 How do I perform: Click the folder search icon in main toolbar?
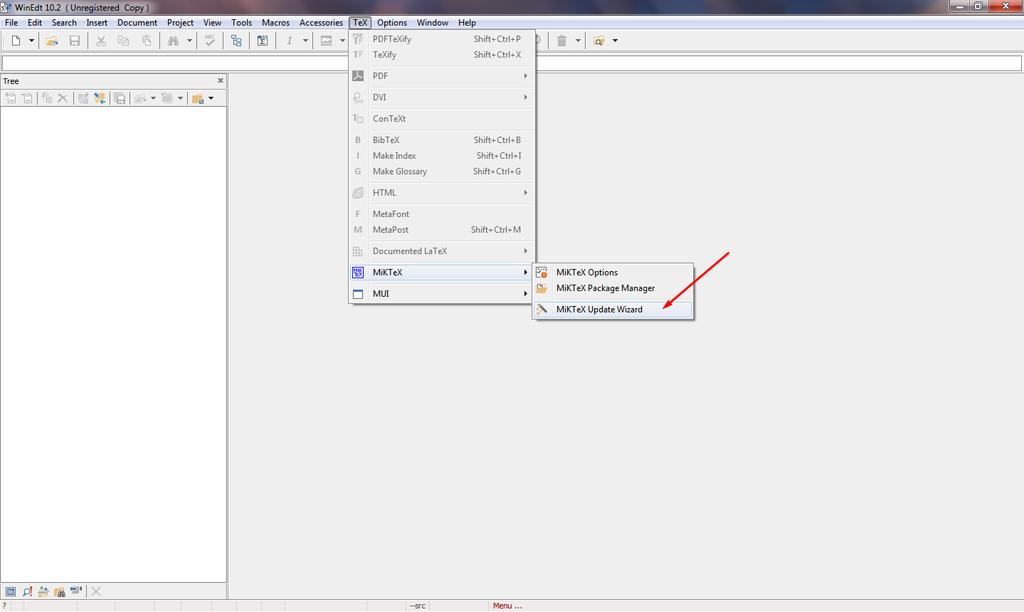[x=598, y=40]
